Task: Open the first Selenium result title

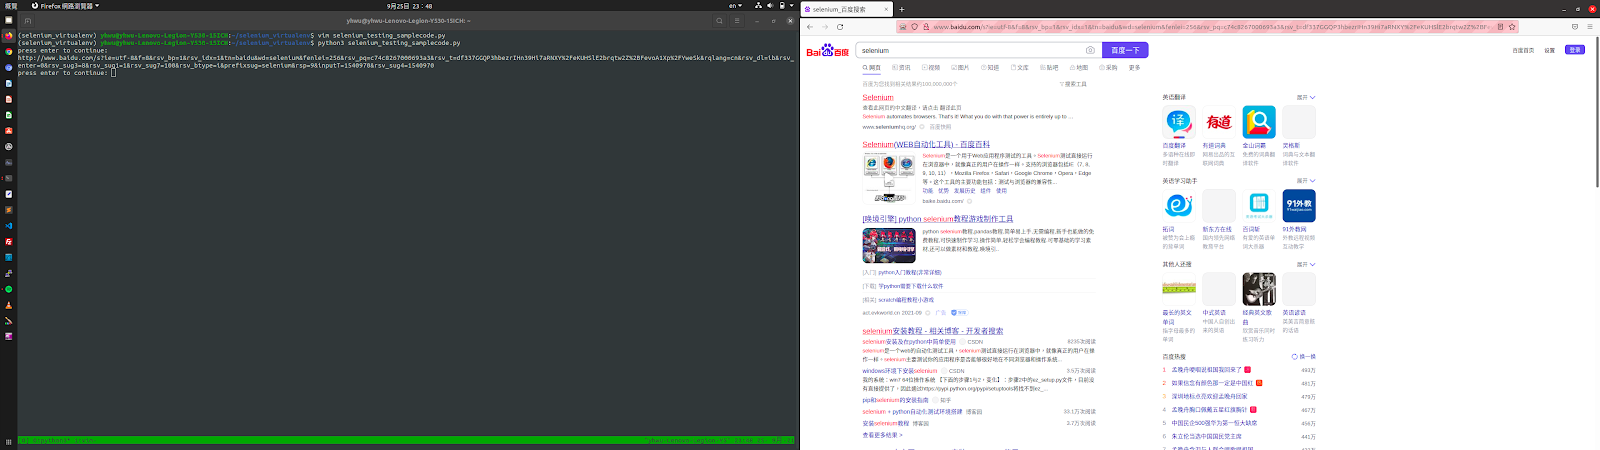Action: coord(878,98)
